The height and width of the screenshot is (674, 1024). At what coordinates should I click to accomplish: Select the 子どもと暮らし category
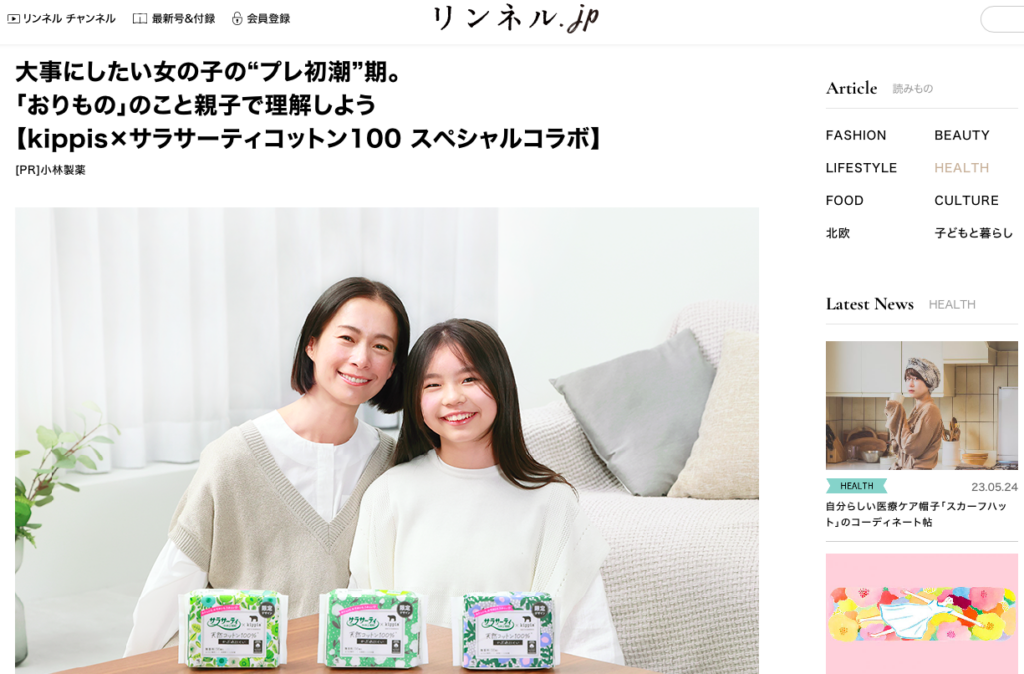[x=973, y=233]
